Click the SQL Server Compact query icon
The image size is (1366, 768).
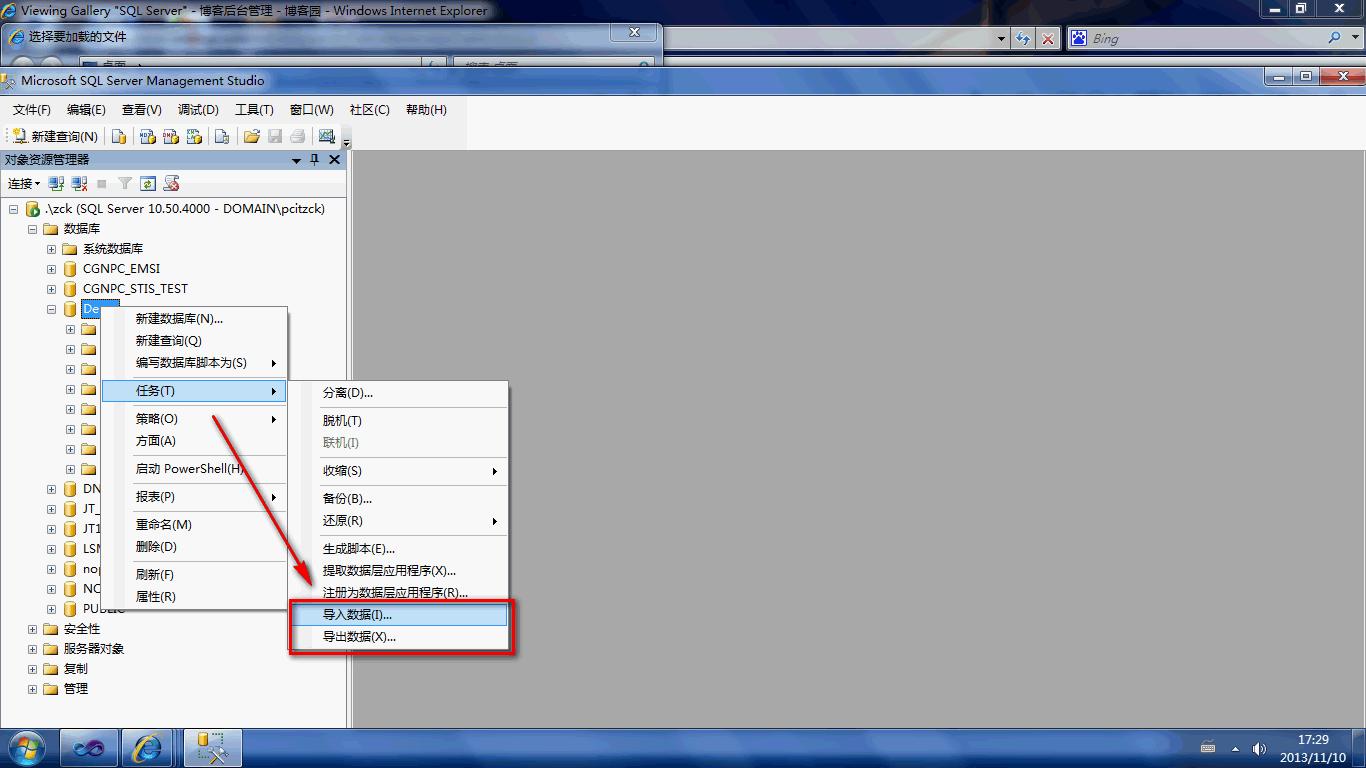[222, 136]
